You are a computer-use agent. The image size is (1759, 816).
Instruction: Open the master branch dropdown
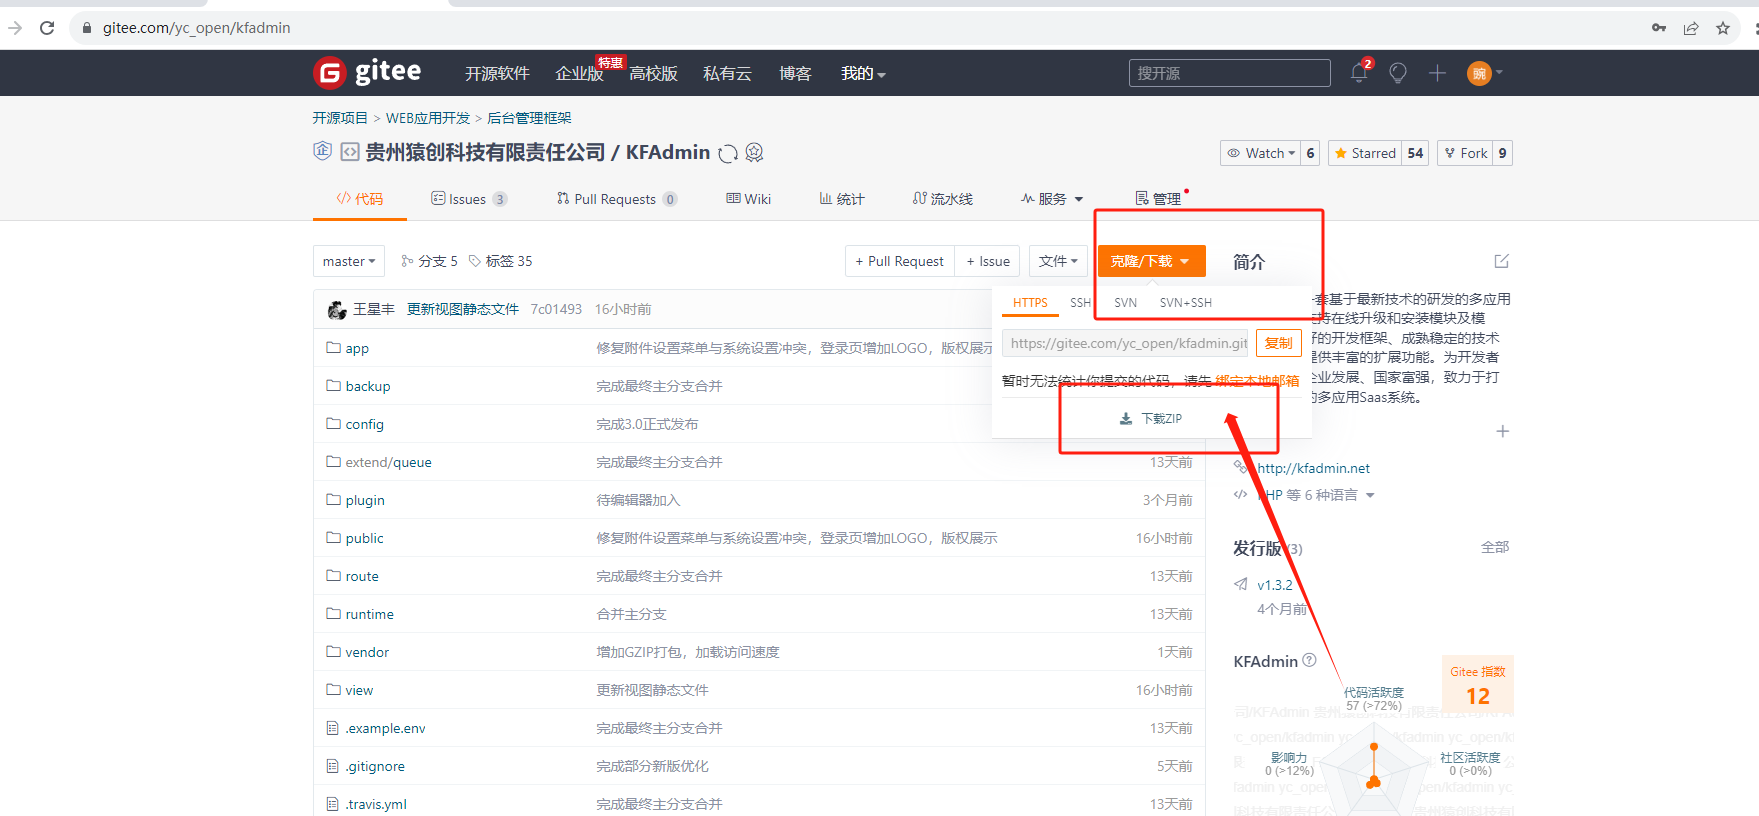coord(349,261)
